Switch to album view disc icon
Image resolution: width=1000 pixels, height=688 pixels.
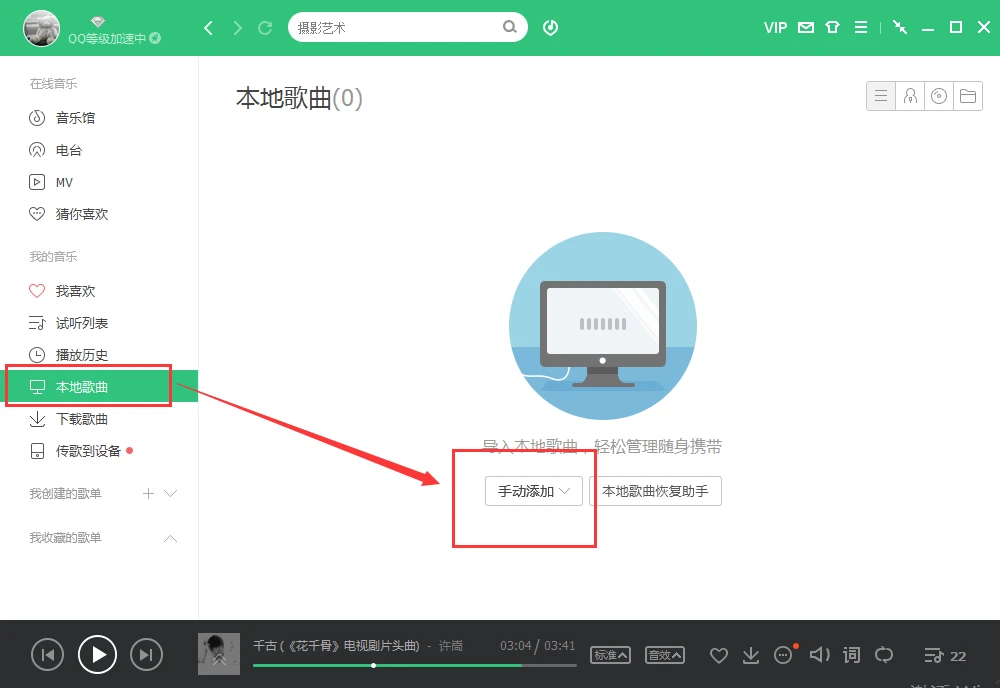[939, 96]
